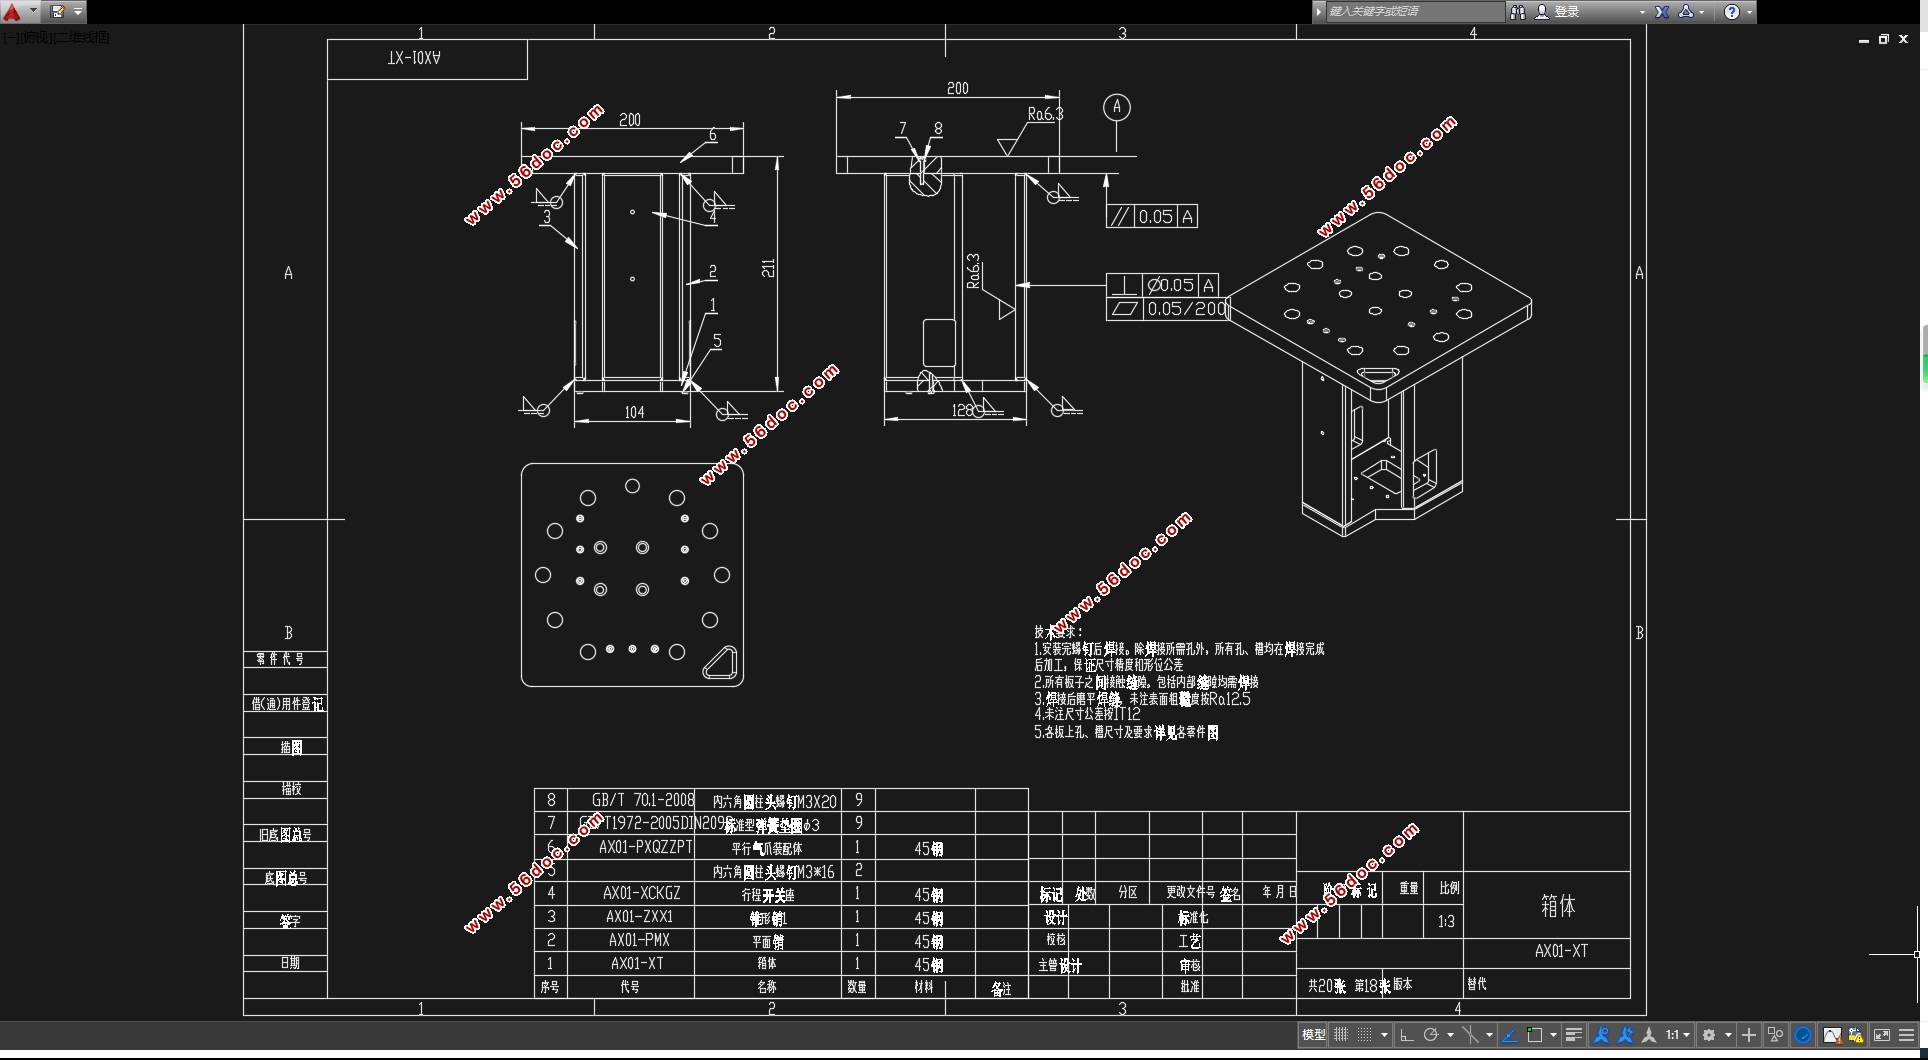Expand the quick access toolbar customize arrow
This screenshot has height=1060, width=1928.
[x=78, y=12]
